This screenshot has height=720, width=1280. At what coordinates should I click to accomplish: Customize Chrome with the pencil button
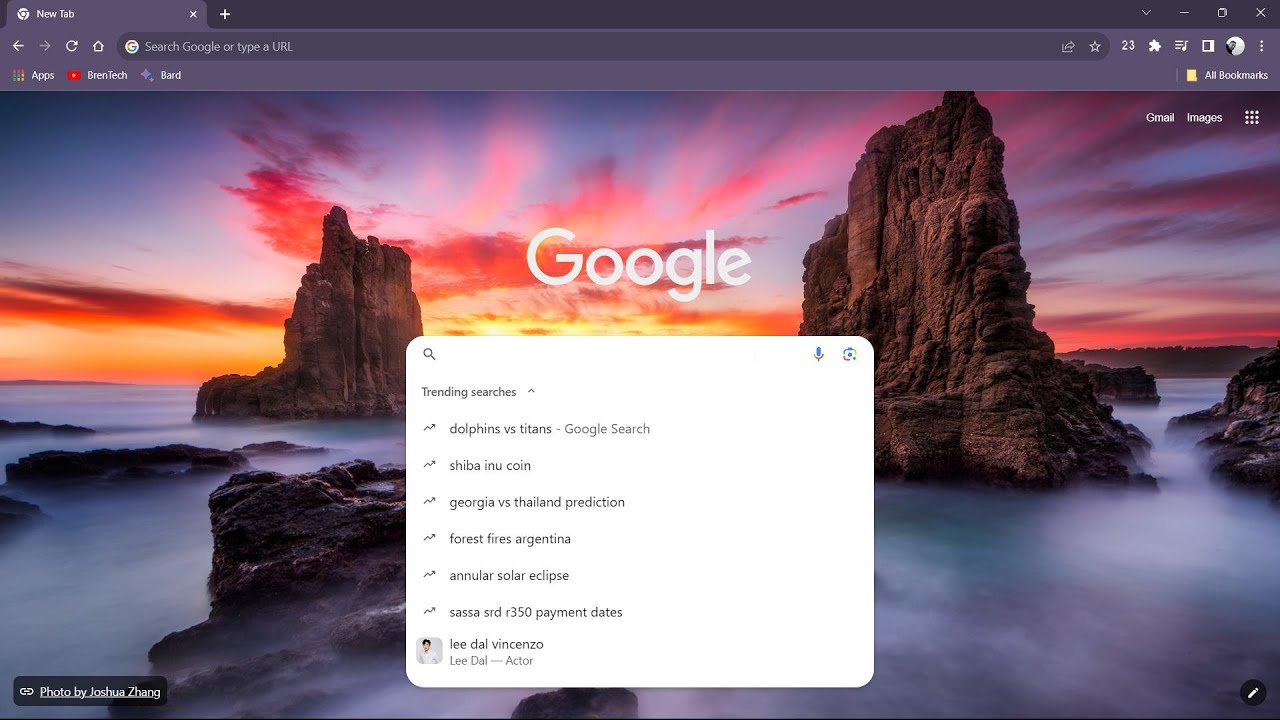click(x=1252, y=692)
